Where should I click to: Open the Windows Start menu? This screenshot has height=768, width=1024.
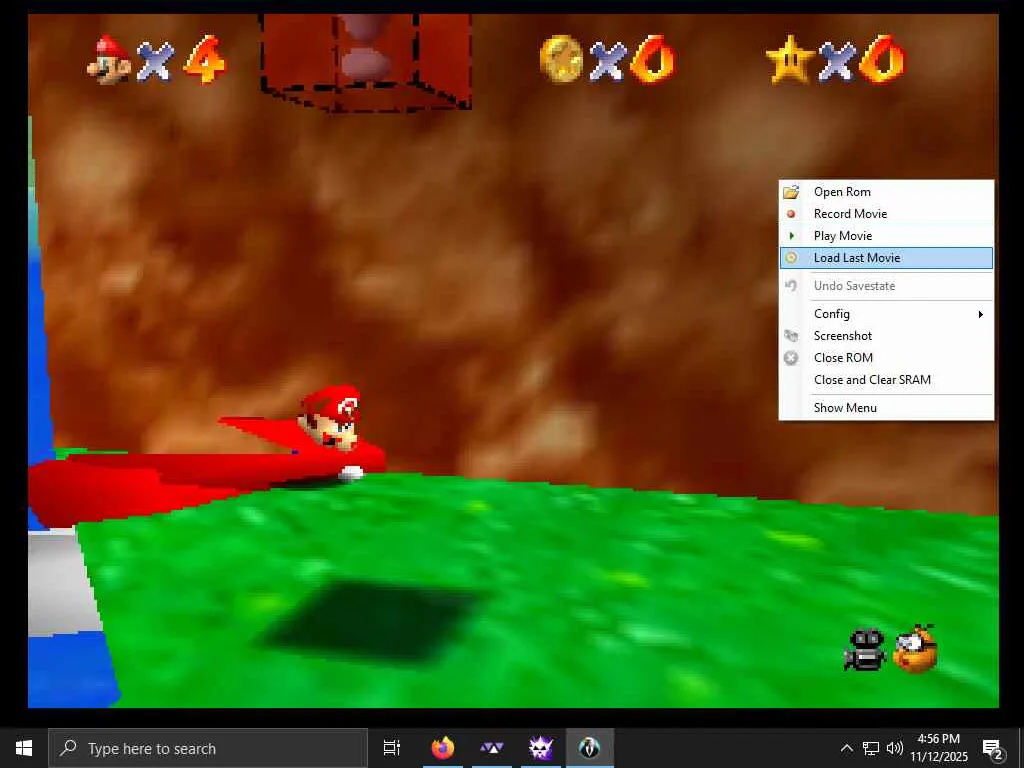(24, 748)
